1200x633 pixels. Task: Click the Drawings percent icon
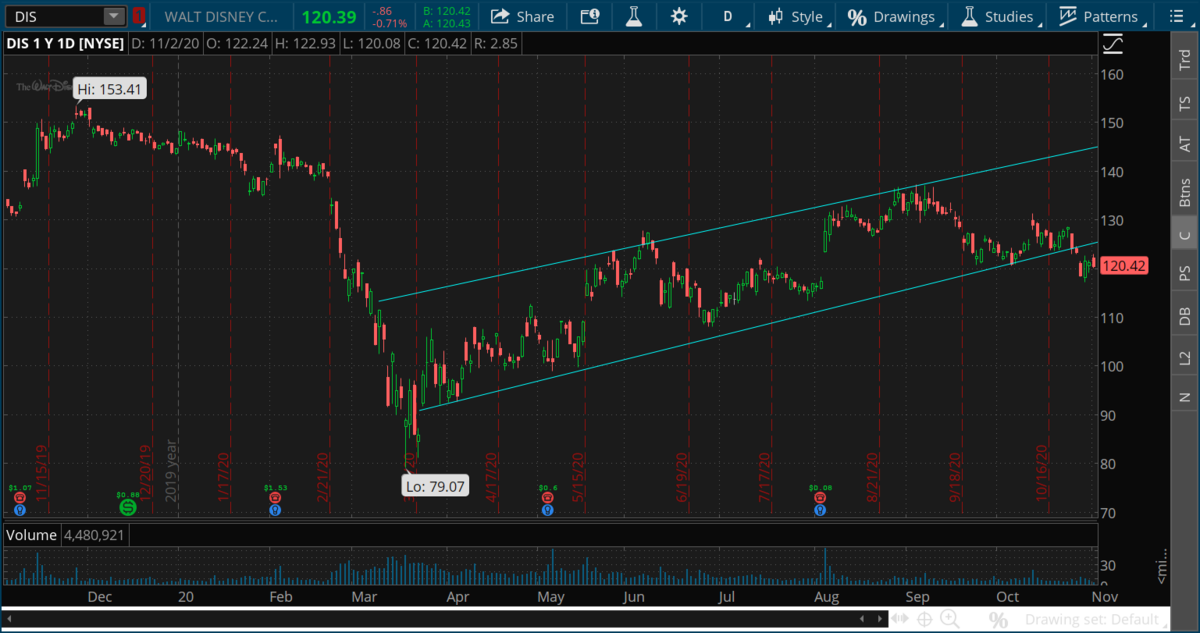857,17
